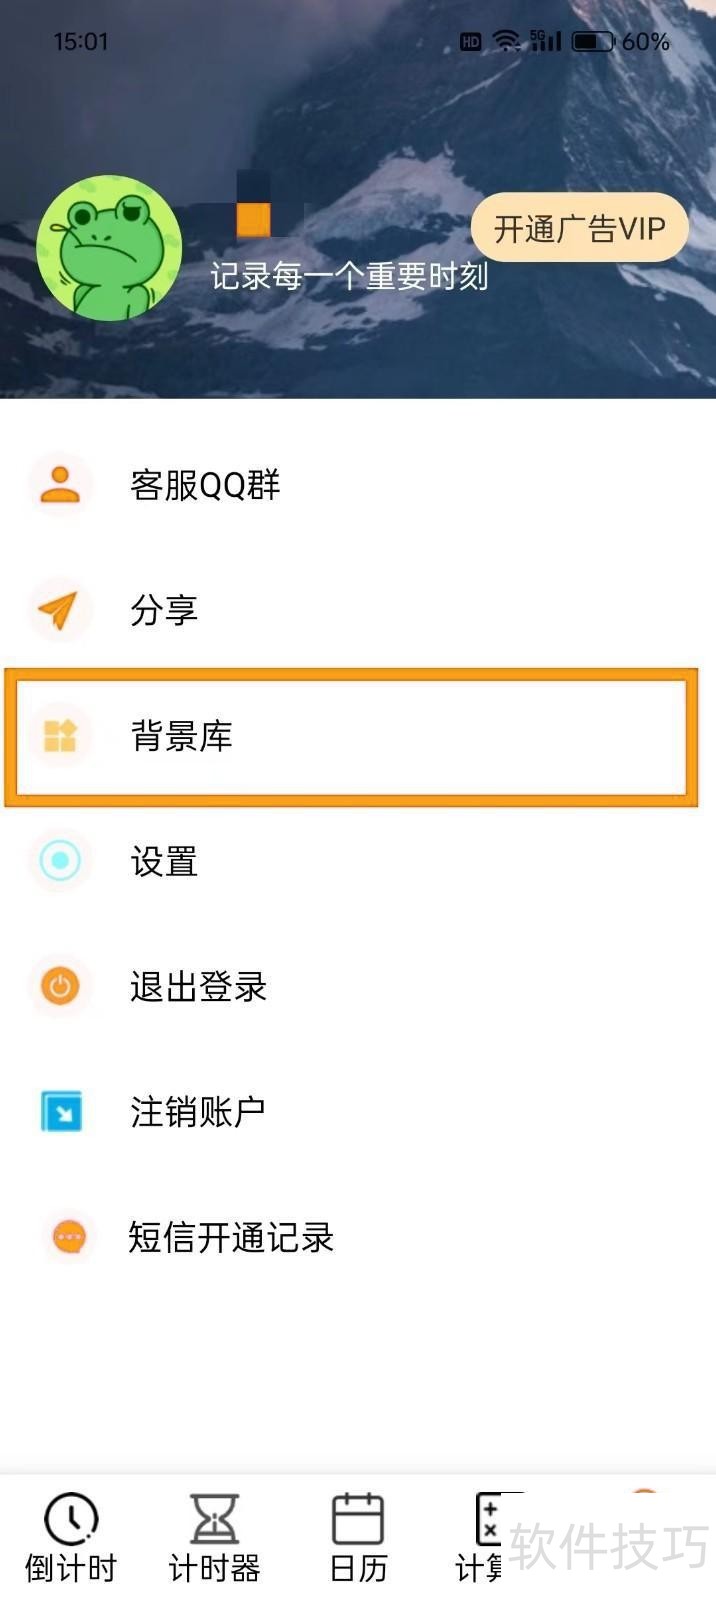Tap the 背景库 grid icon
Screen dimensions: 716x1600
pyautogui.click(x=60, y=736)
